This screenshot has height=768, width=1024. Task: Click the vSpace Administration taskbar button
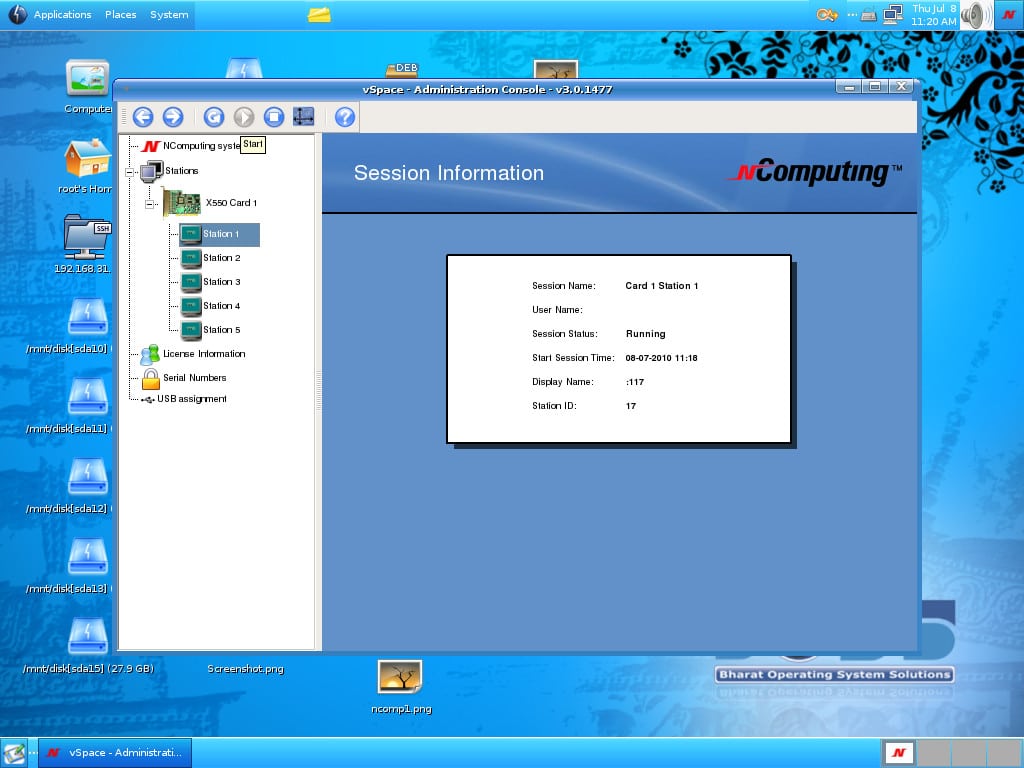(115, 753)
